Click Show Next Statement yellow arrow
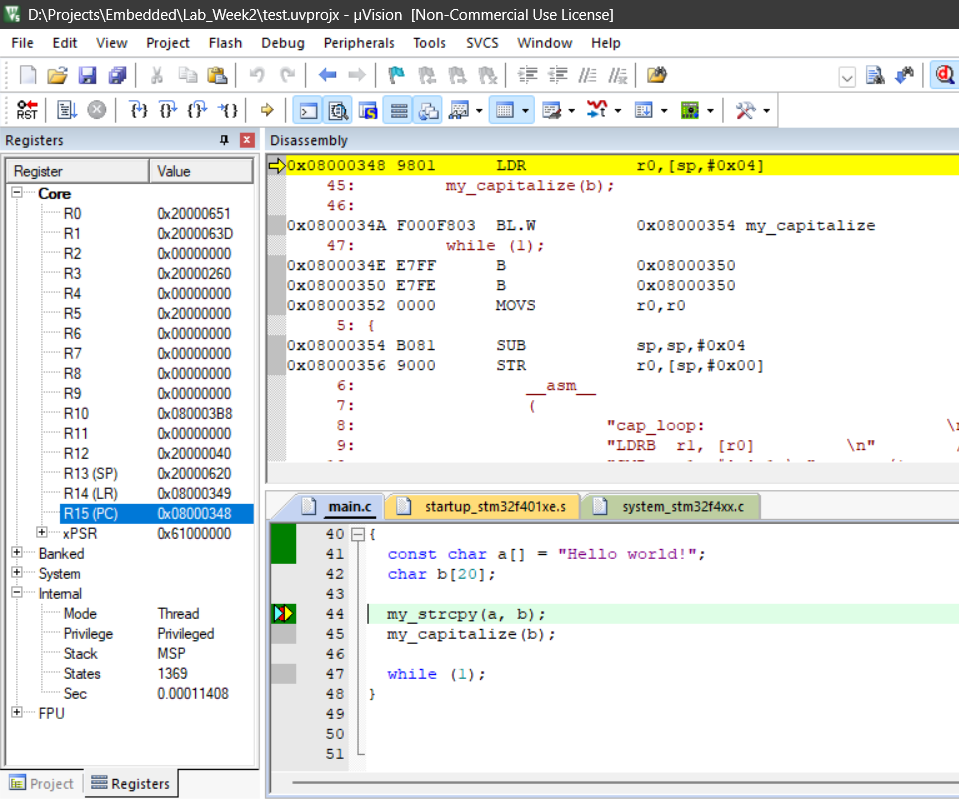Image resolution: width=959 pixels, height=802 pixels. pyautogui.click(x=267, y=110)
